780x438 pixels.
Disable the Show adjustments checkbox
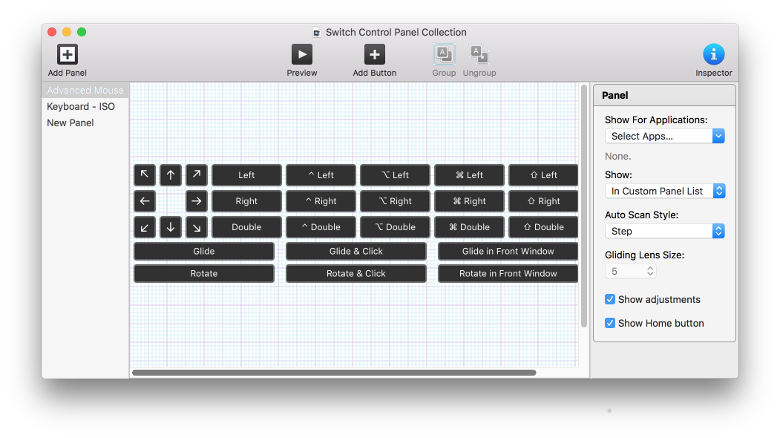[x=610, y=299]
